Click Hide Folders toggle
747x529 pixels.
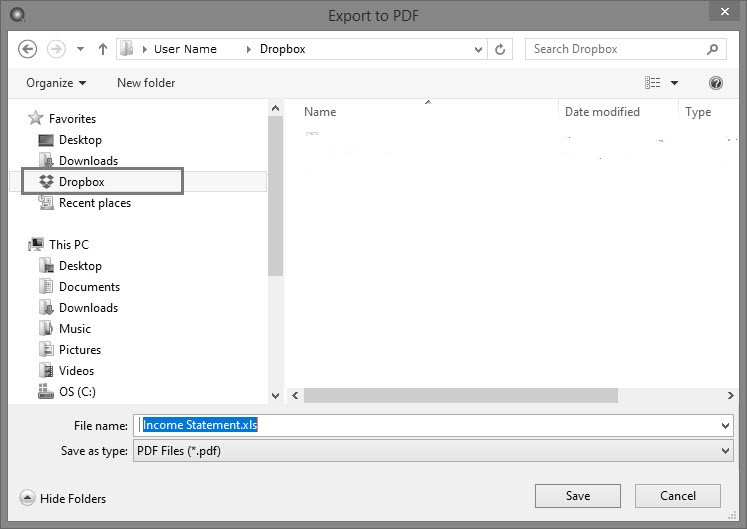tap(63, 498)
